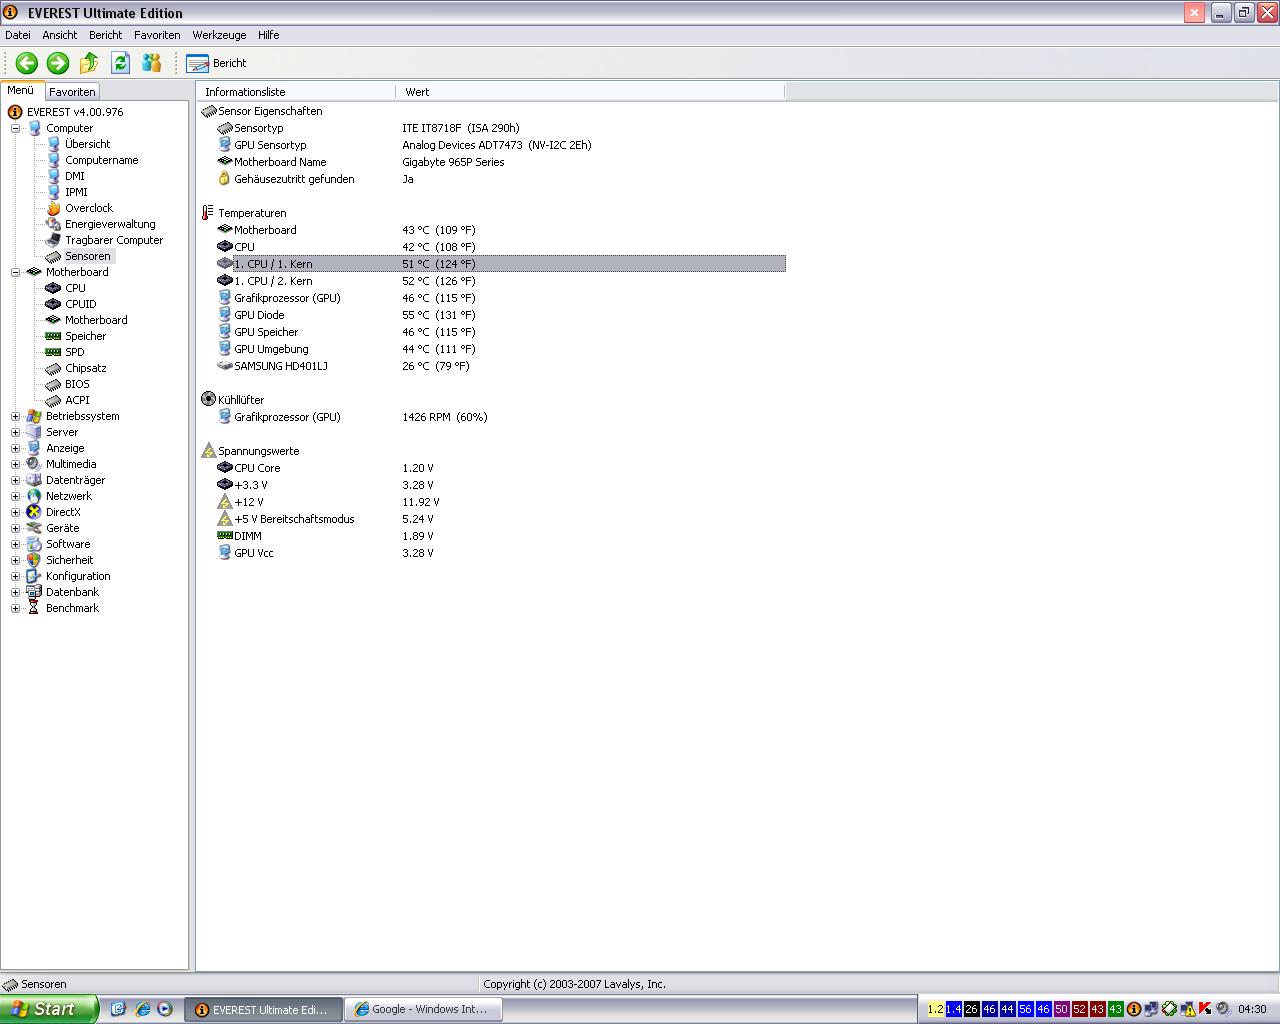The image size is (1280, 1024).
Task: Open the Hilfe menu
Action: tap(268, 35)
